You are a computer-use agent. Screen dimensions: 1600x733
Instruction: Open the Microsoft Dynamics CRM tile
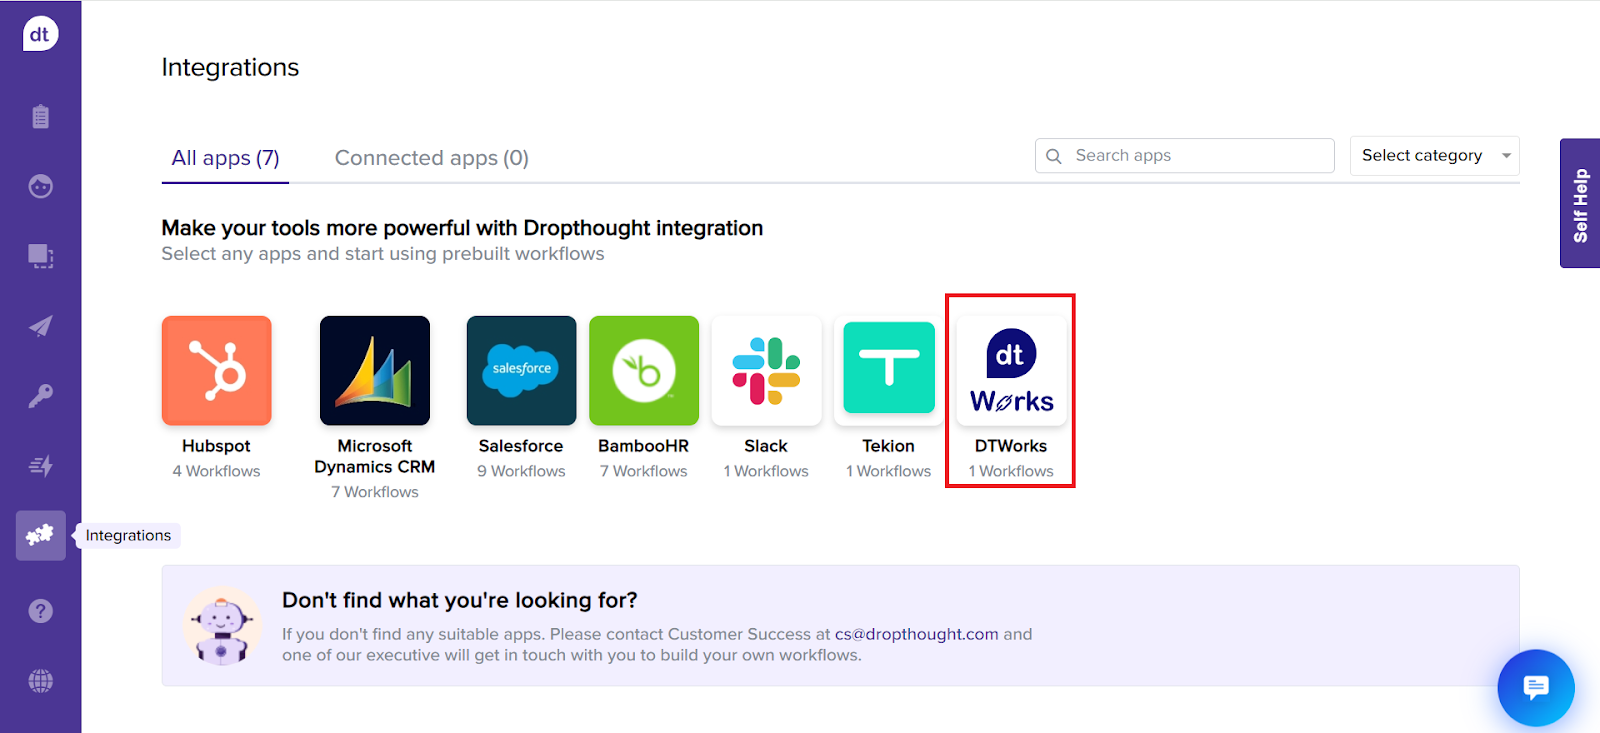pos(374,371)
